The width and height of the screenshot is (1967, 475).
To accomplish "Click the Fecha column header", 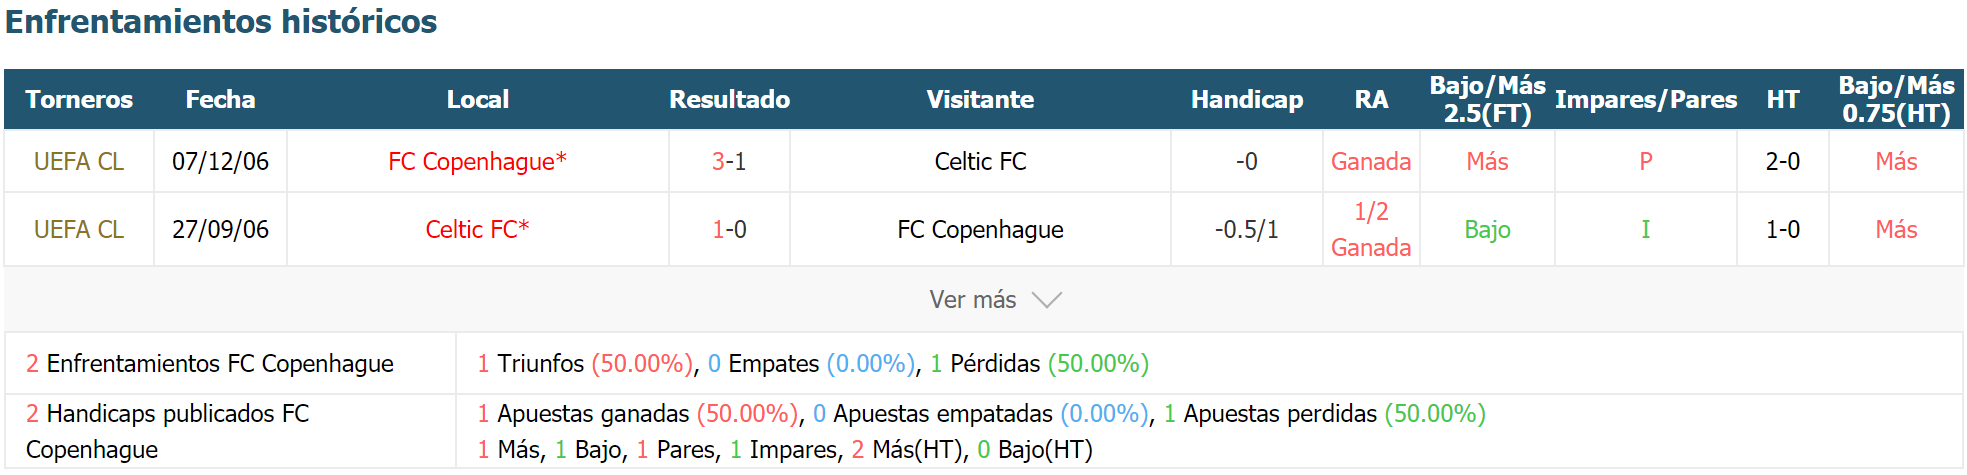I will tap(220, 99).
